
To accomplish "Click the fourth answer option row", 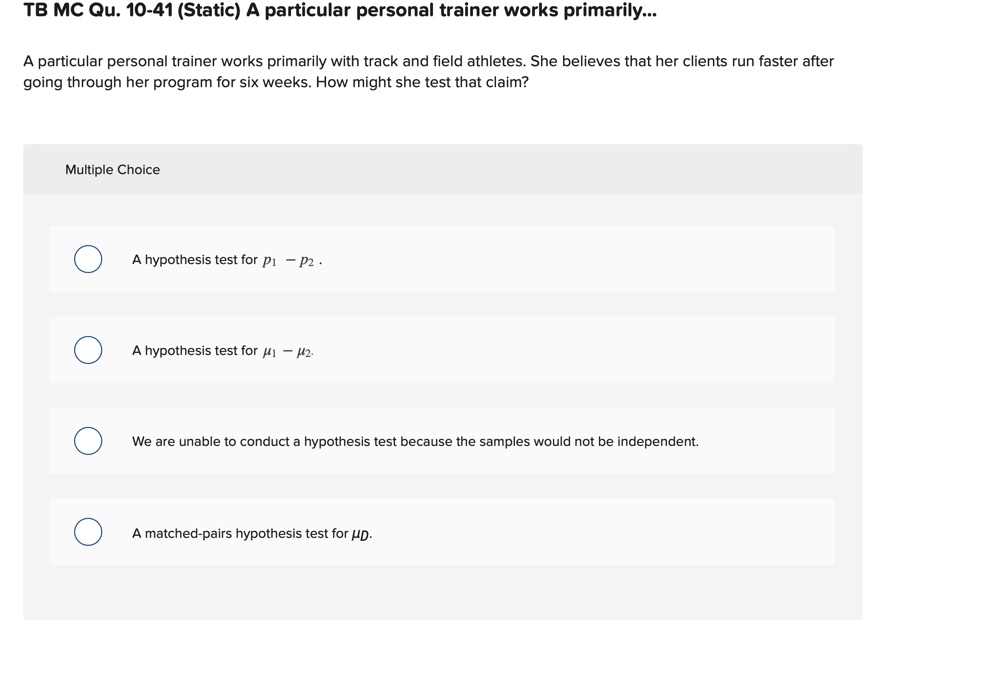I will pos(442,532).
